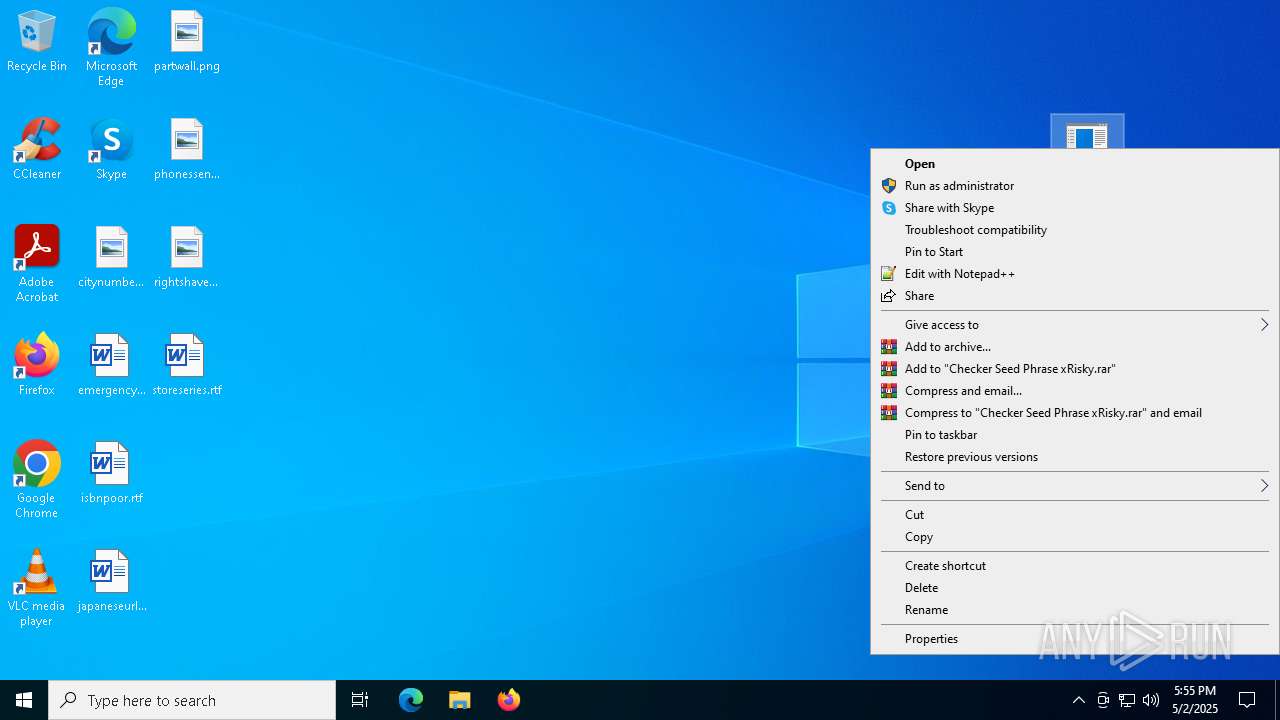Open the notification center icon
The width and height of the screenshot is (1280, 720).
coord(1247,700)
